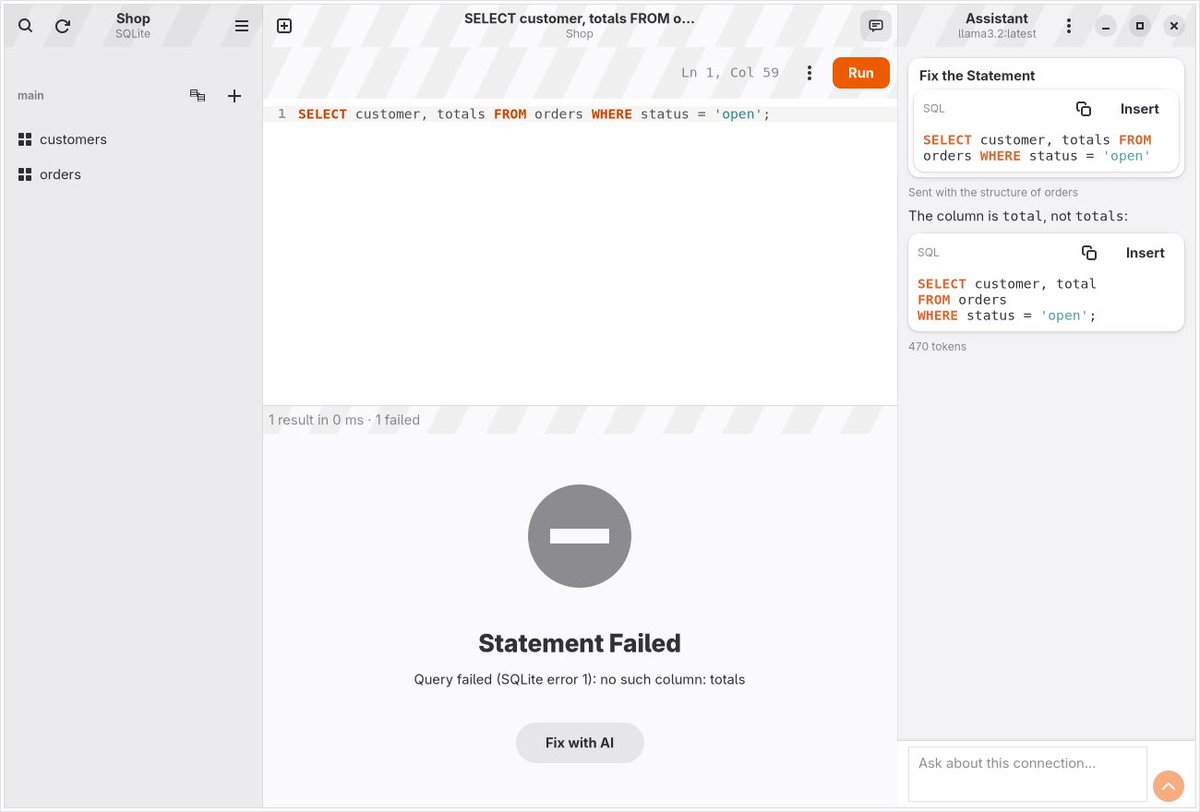Click the Statement Failed heading
This screenshot has height=812, width=1200.
(x=580, y=643)
